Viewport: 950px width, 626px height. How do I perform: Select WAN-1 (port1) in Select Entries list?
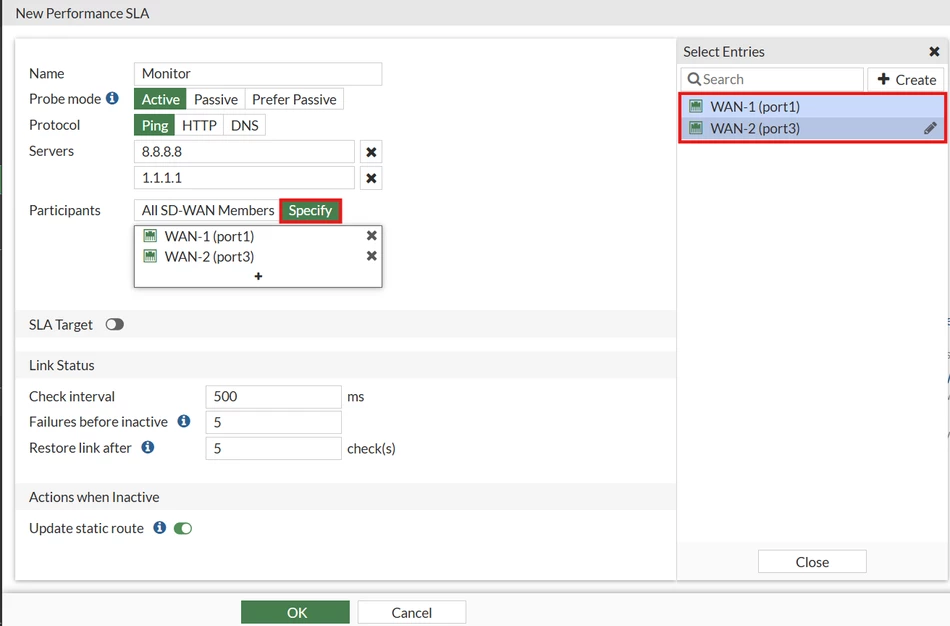(x=812, y=107)
